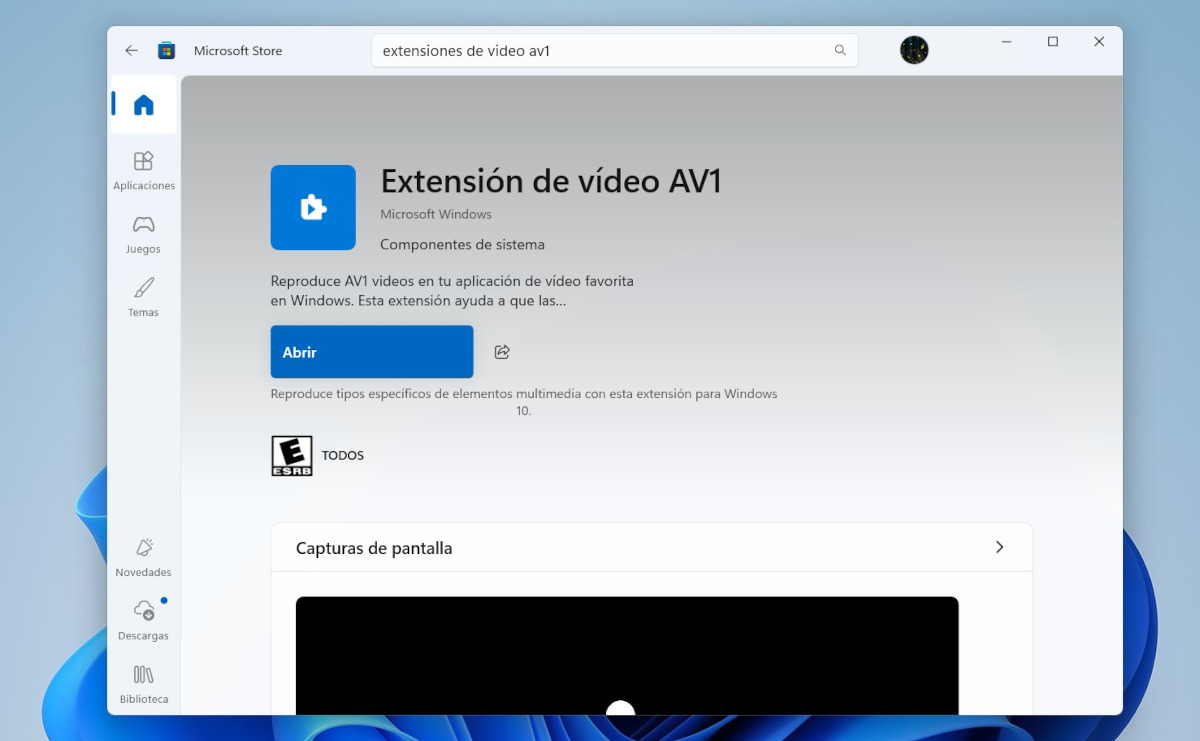Click the back arrow navigation button
Image resolution: width=1200 pixels, height=741 pixels.
[131, 50]
